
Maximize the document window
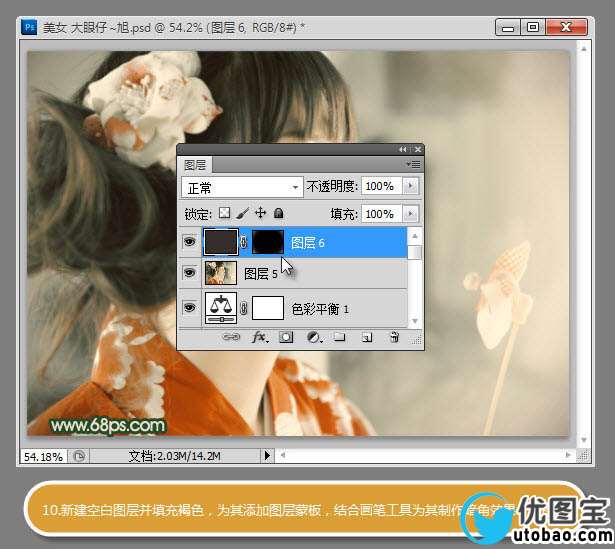click(533, 27)
